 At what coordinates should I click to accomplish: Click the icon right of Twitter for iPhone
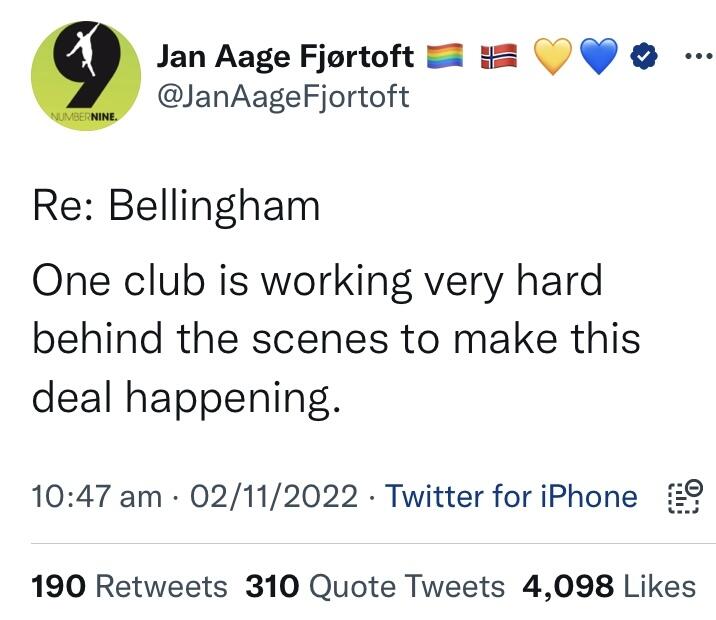pyautogui.click(x=683, y=497)
